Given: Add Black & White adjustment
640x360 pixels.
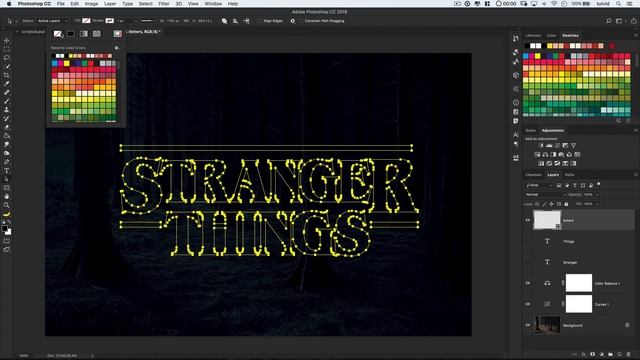Looking at the screenshot, I should [553, 154].
